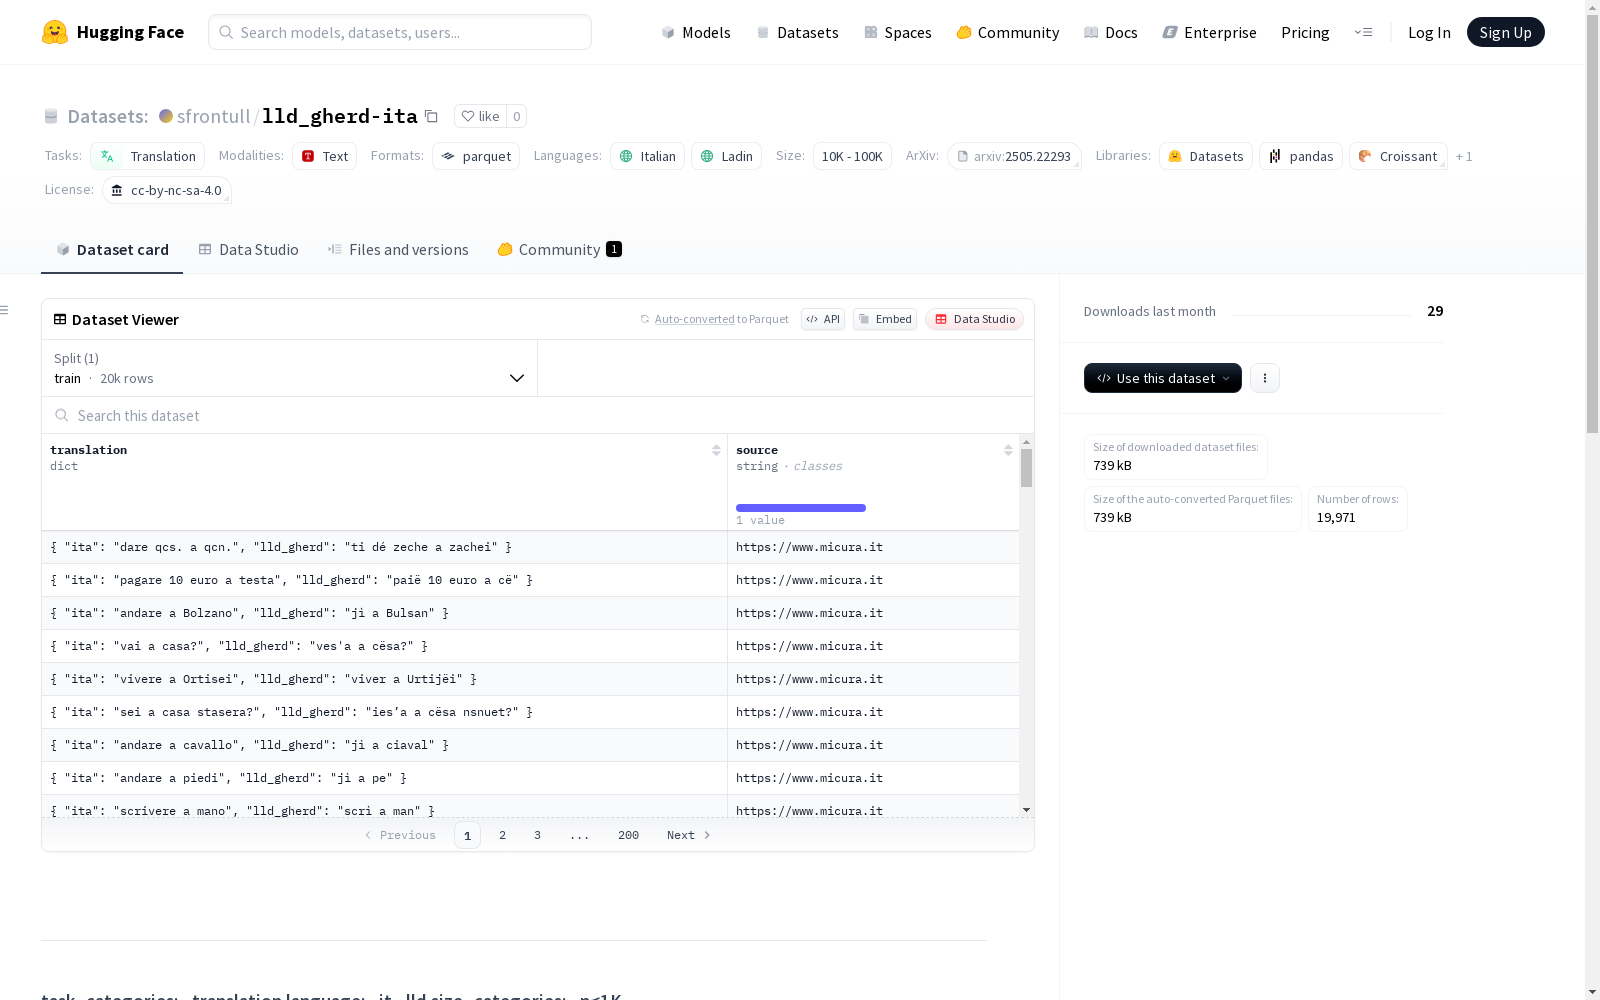The height and width of the screenshot is (1000, 1600).
Task: Select the Datasets library tag
Action: click(1206, 156)
